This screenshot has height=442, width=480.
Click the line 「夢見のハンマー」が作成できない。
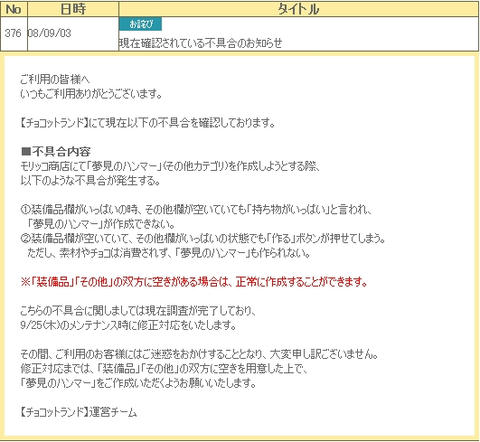coord(101,224)
